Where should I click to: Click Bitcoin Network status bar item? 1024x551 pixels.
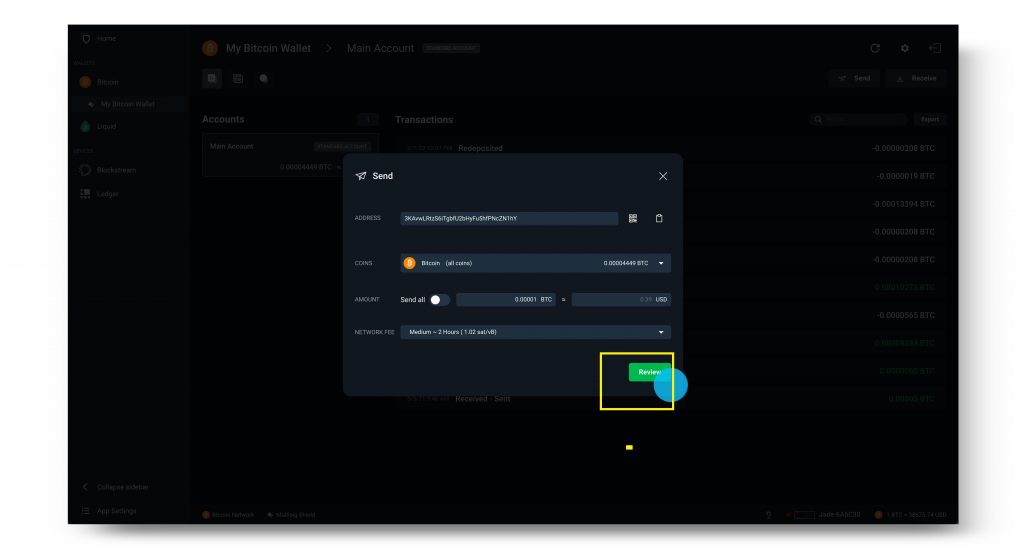229,515
